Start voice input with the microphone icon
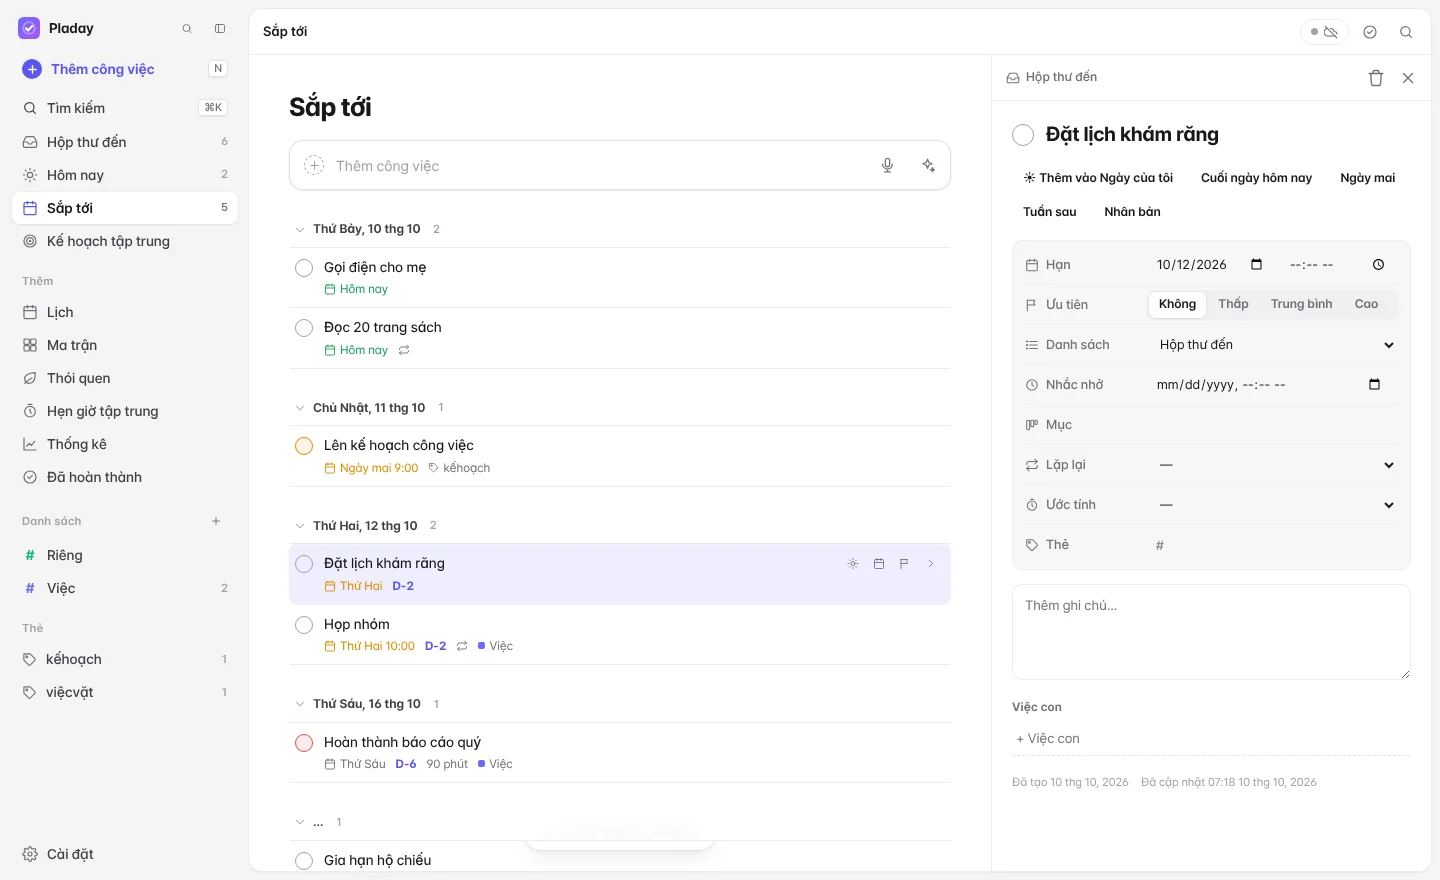 coord(887,166)
